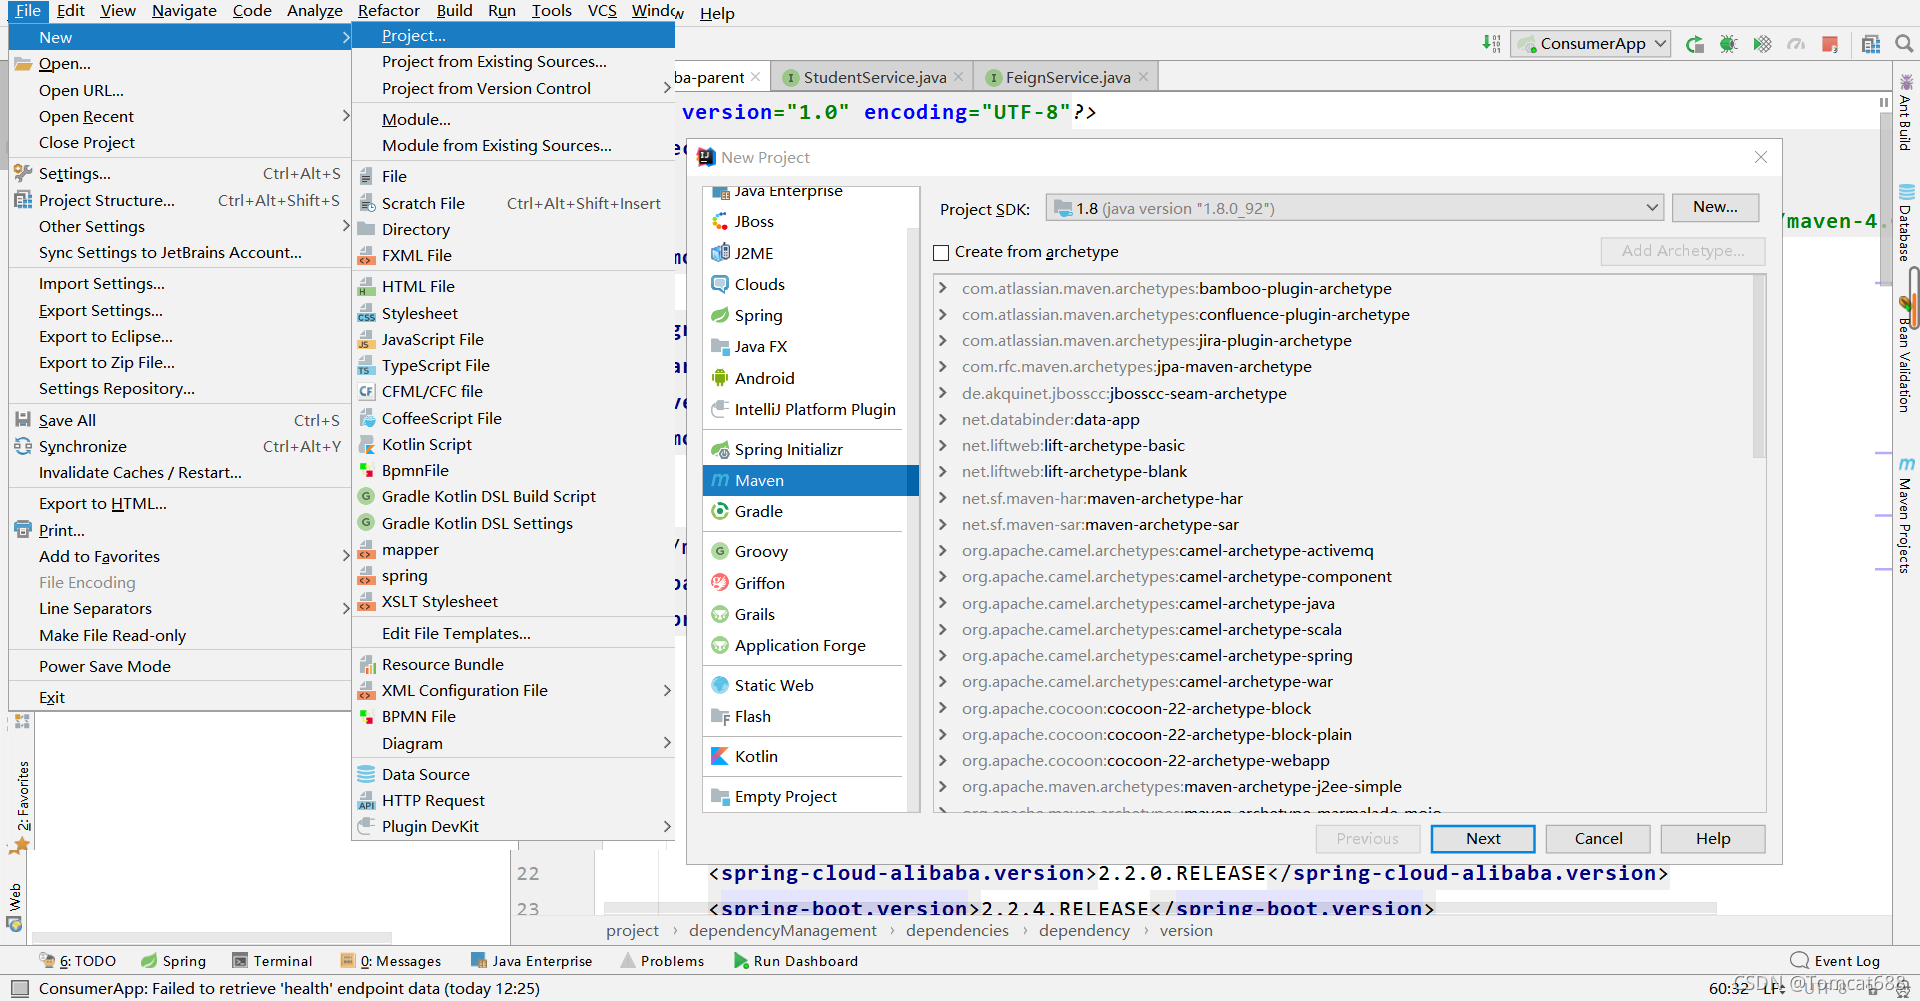The height and width of the screenshot is (1001, 1920).
Task: Click the archetype list vertical scrollbar
Action: [x=1758, y=367]
